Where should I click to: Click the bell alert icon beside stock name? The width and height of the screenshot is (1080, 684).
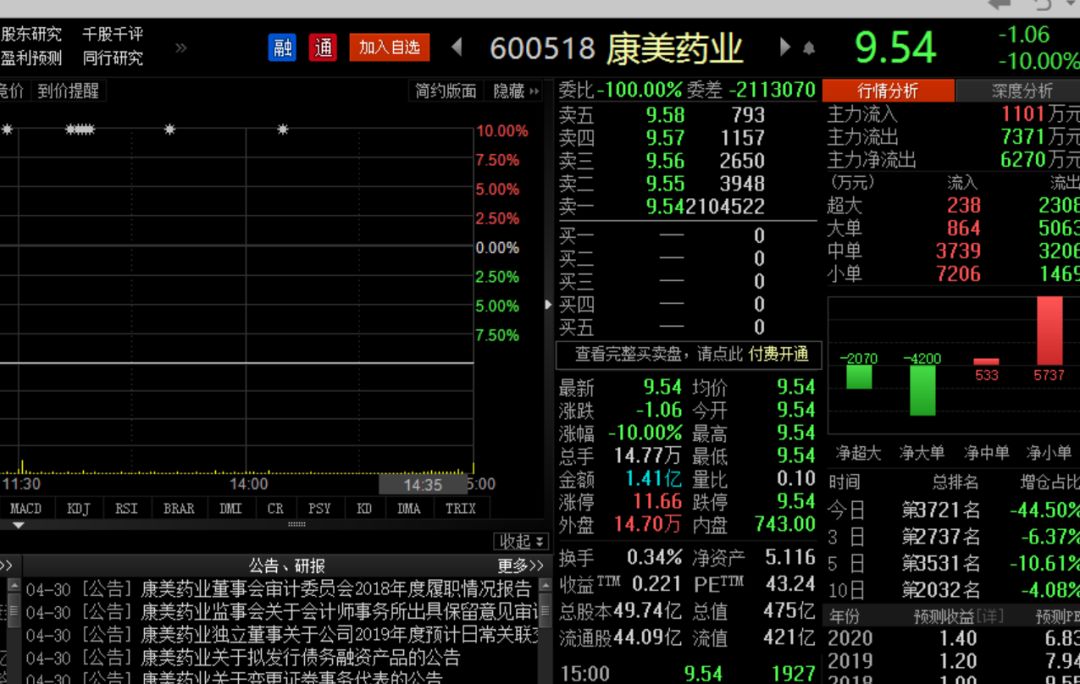click(809, 48)
